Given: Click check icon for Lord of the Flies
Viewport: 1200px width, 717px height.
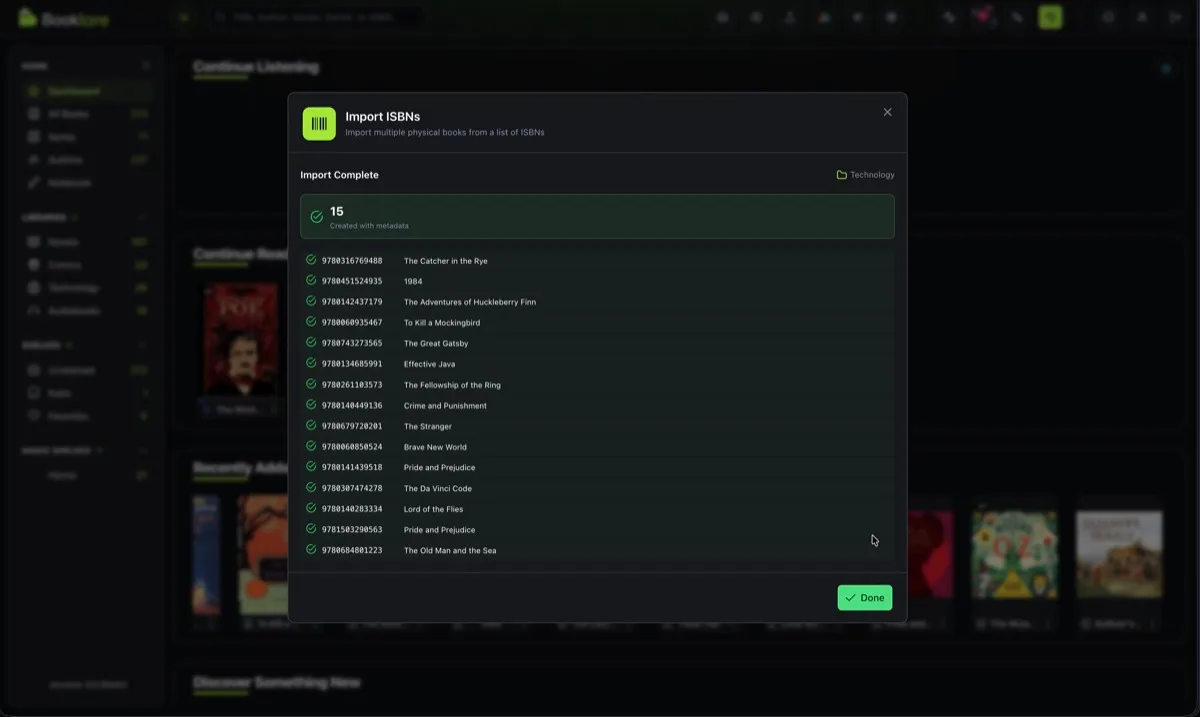Looking at the screenshot, I should (311, 508).
